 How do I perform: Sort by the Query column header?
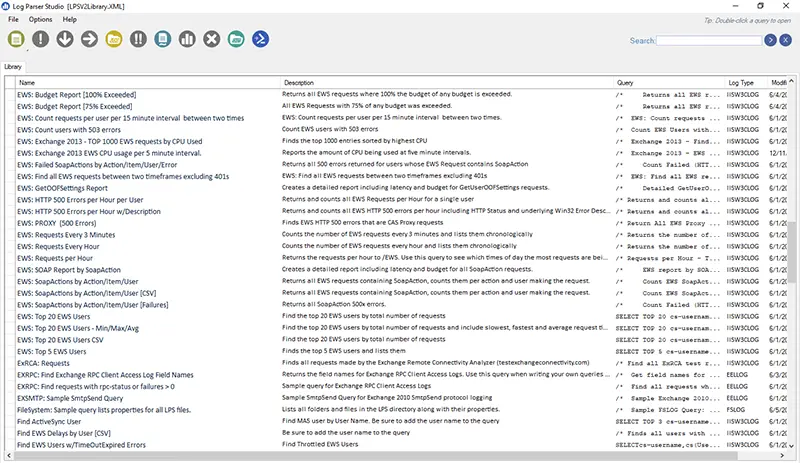click(x=669, y=82)
